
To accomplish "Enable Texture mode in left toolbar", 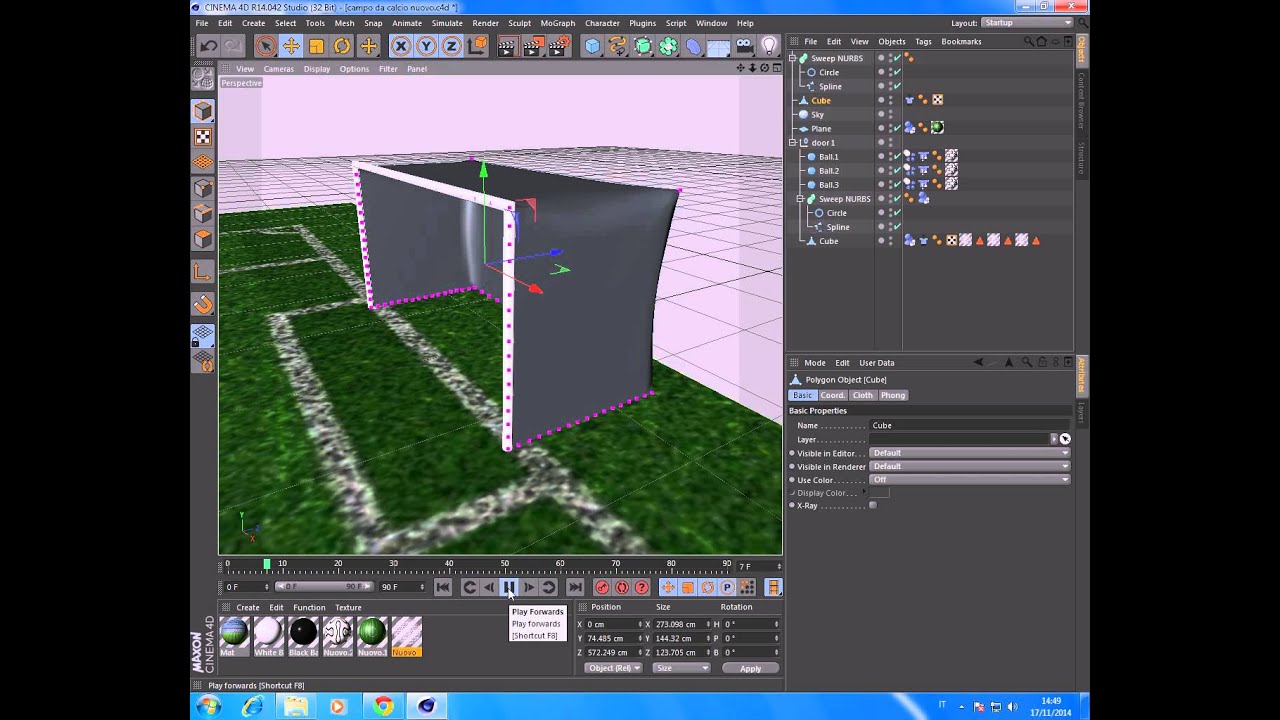I will (x=203, y=137).
